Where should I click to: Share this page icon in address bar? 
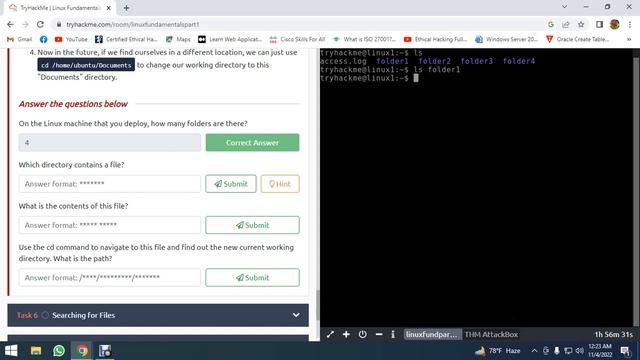(x=566, y=24)
